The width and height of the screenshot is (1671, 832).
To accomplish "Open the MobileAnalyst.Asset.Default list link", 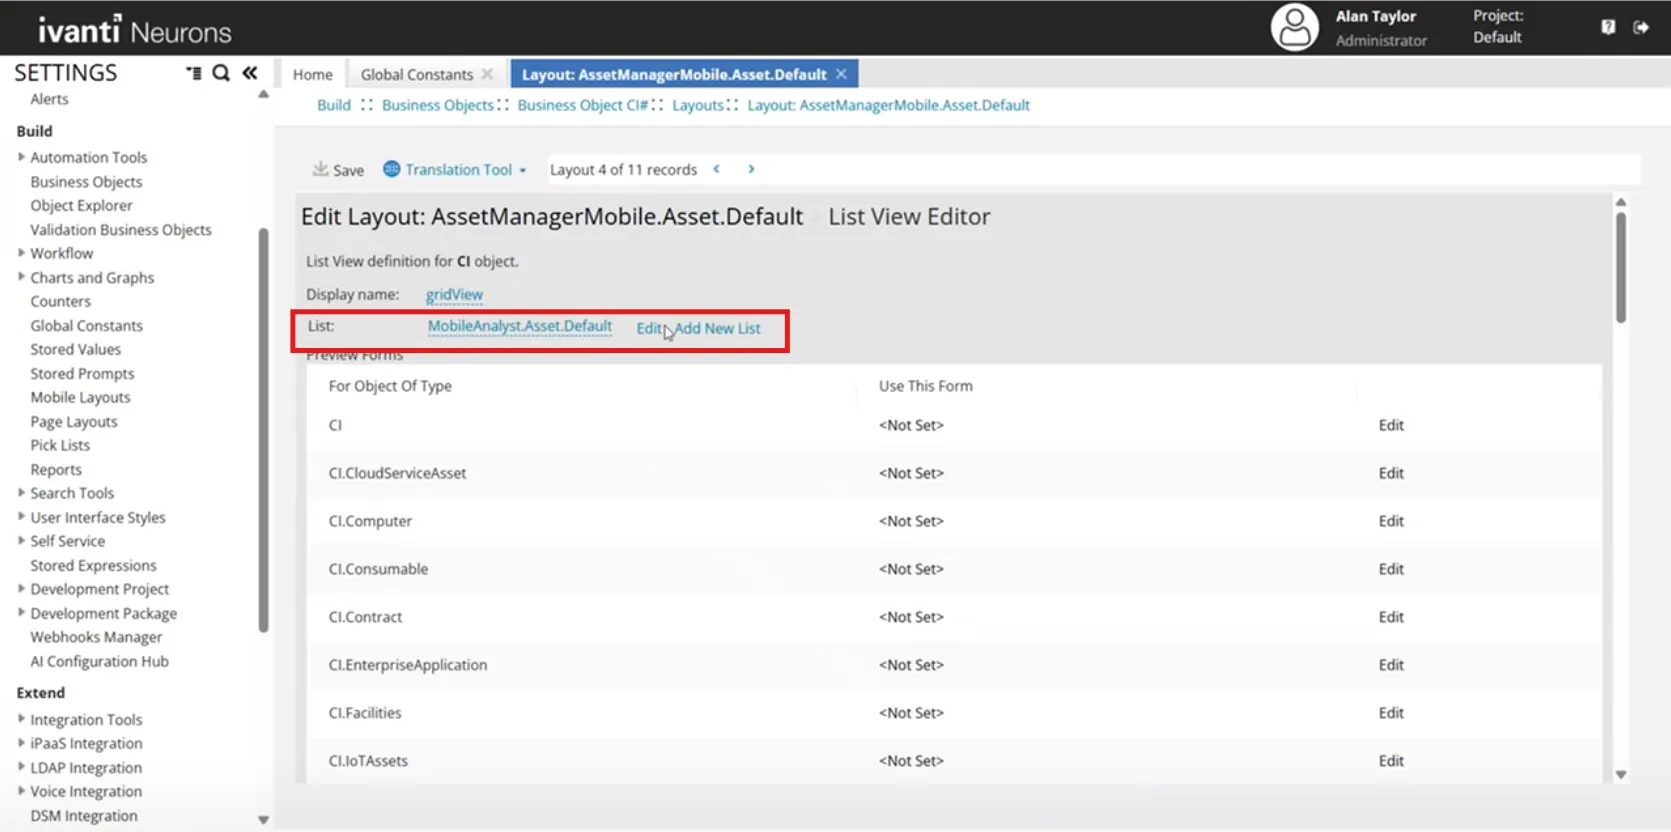I will pyautogui.click(x=520, y=326).
